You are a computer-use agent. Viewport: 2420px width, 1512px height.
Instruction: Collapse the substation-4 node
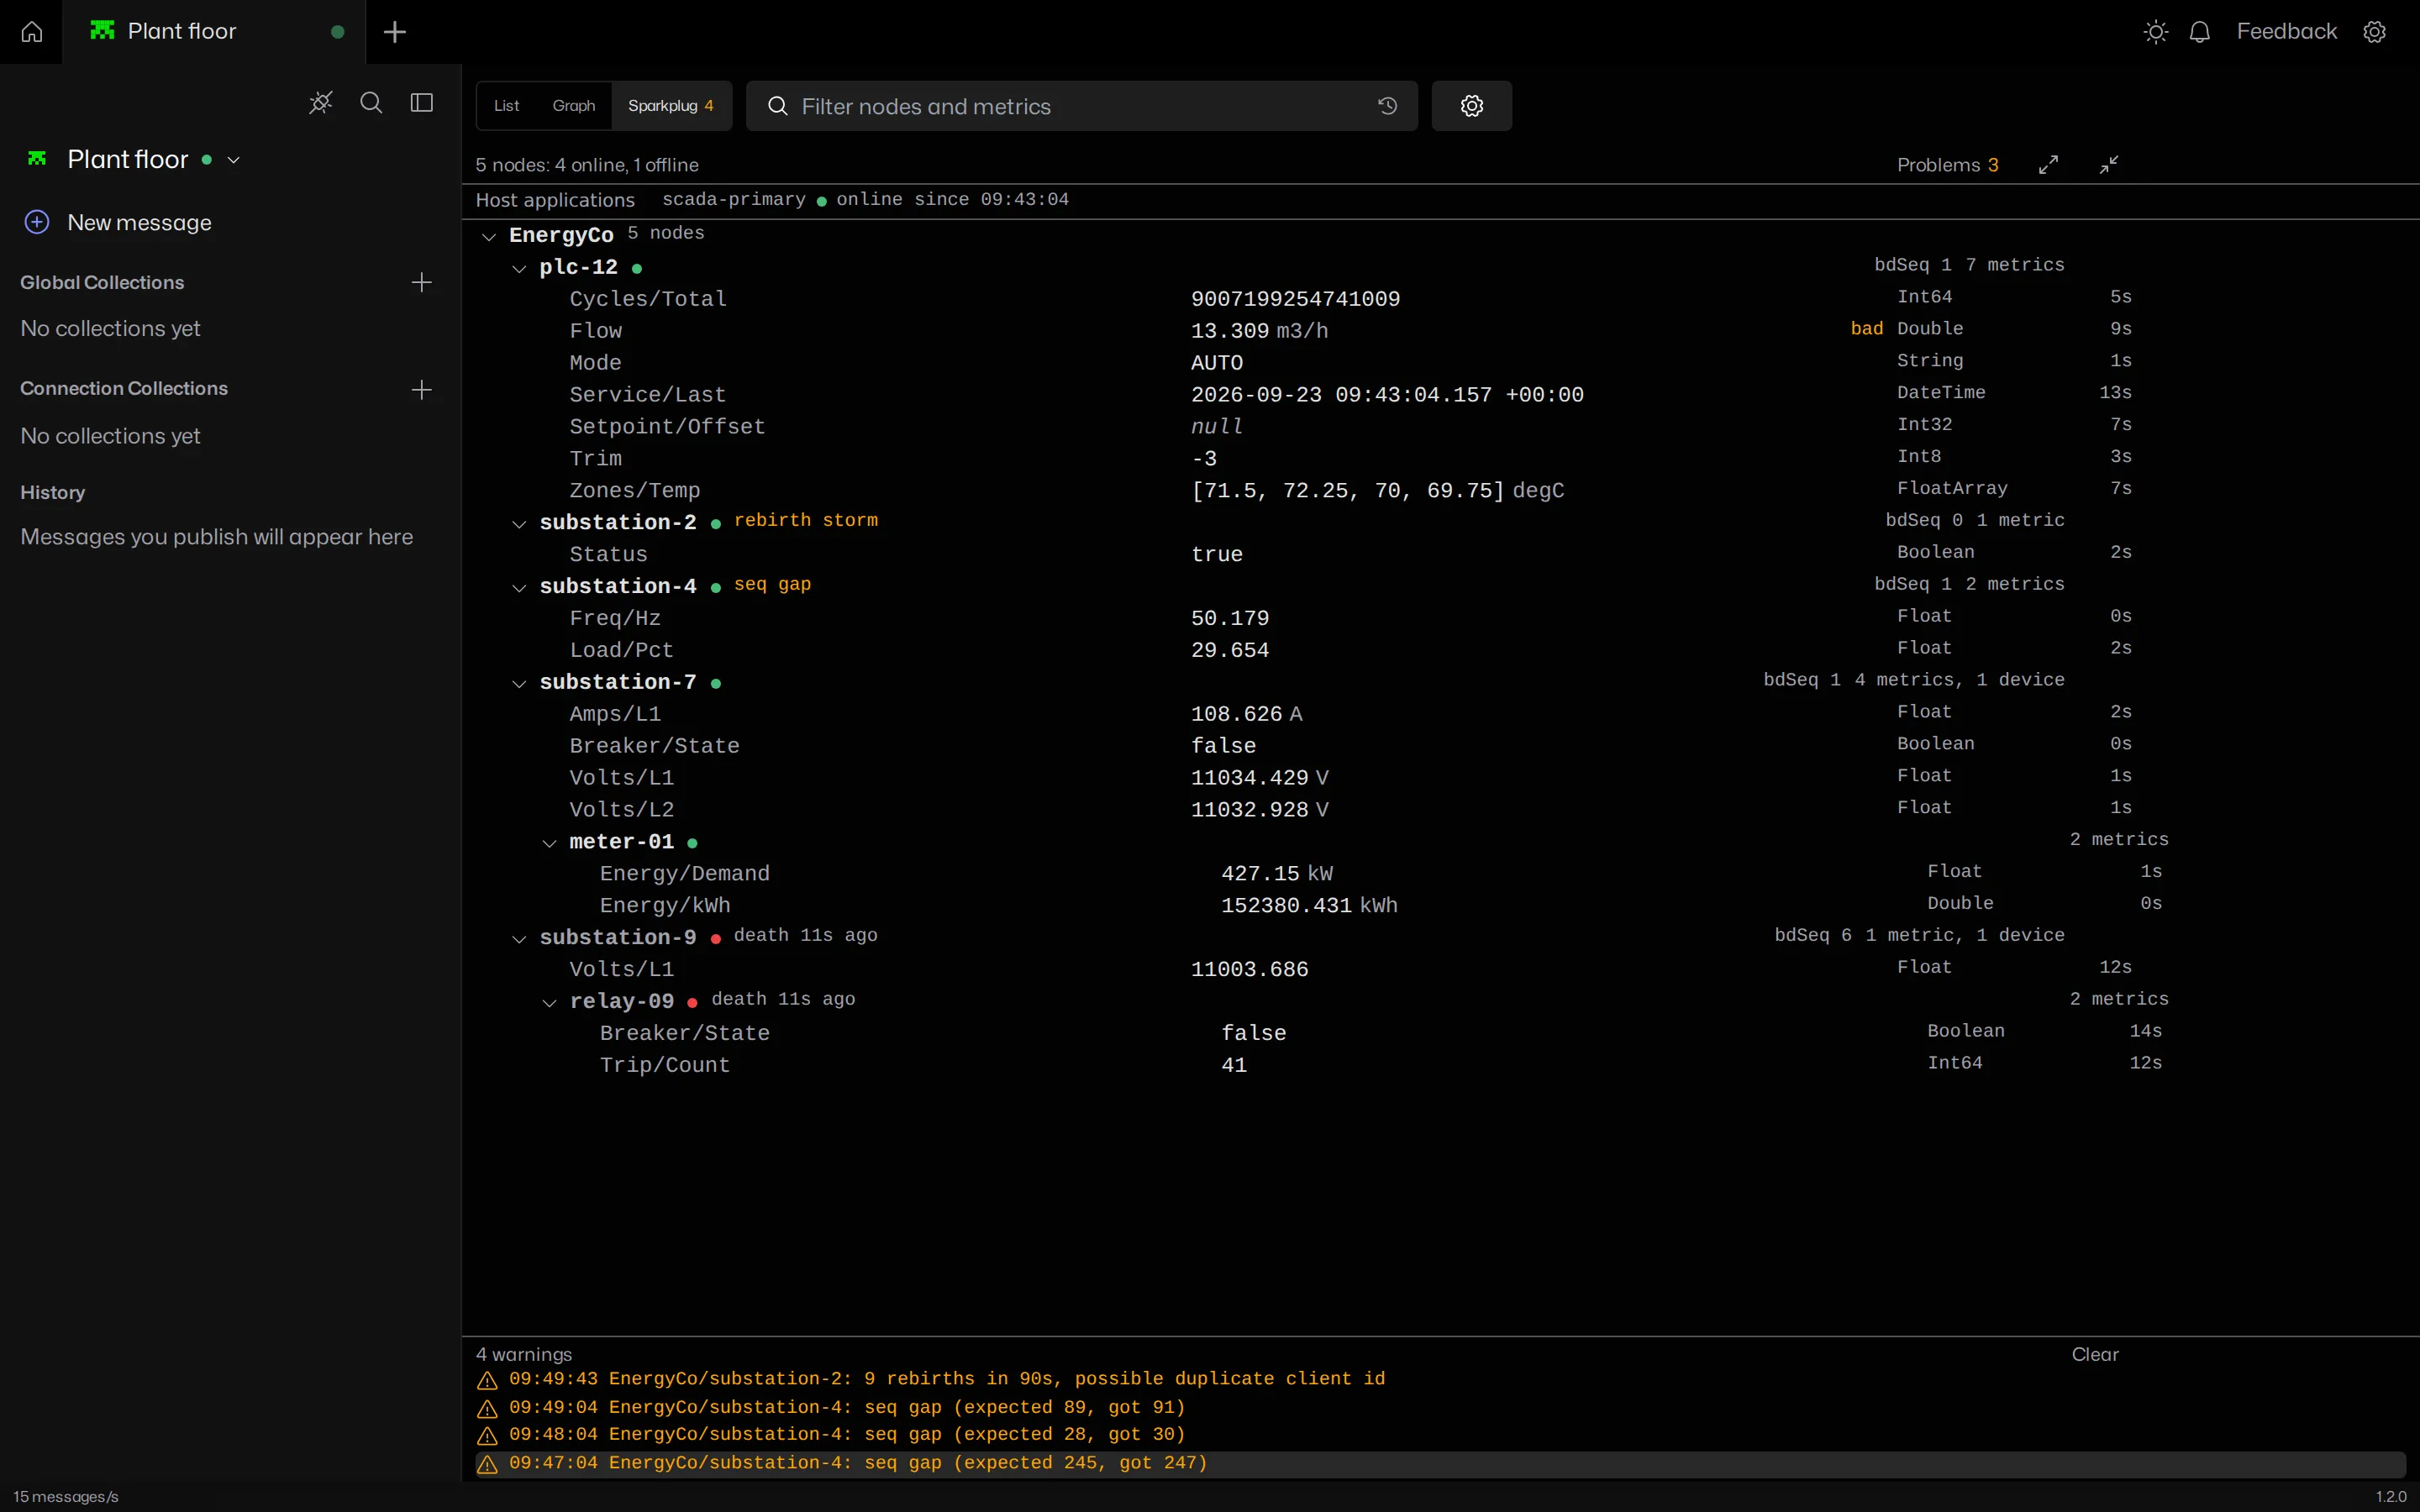click(x=519, y=588)
